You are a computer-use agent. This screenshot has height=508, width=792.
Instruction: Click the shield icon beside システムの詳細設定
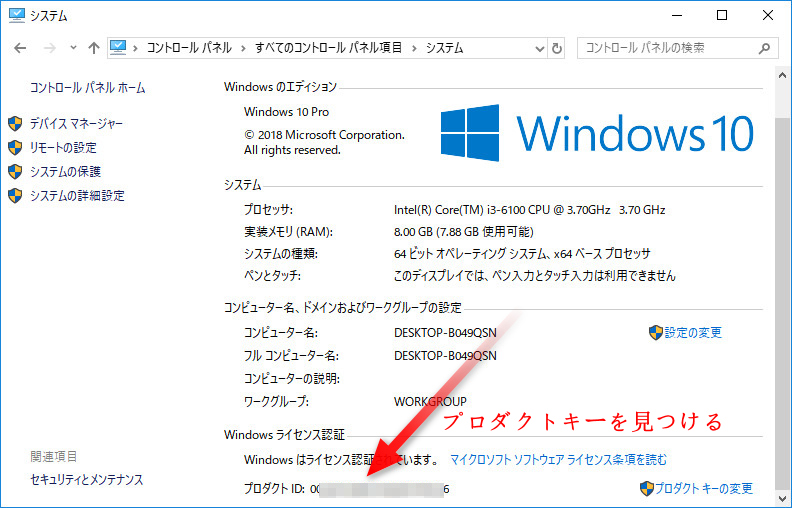[15, 195]
